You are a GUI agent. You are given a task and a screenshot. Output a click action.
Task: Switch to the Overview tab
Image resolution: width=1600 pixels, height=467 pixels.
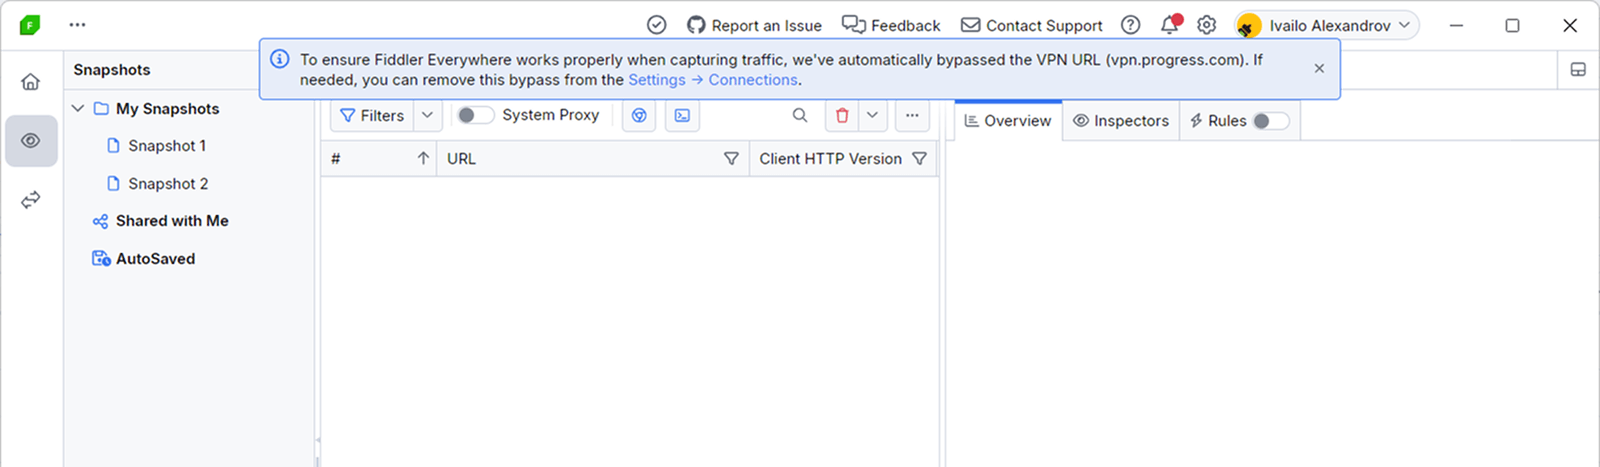[x=1008, y=121]
